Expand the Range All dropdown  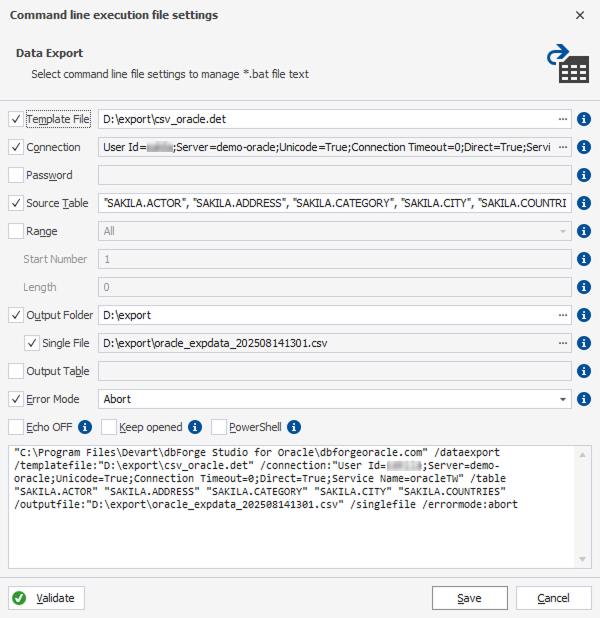[x=563, y=231]
